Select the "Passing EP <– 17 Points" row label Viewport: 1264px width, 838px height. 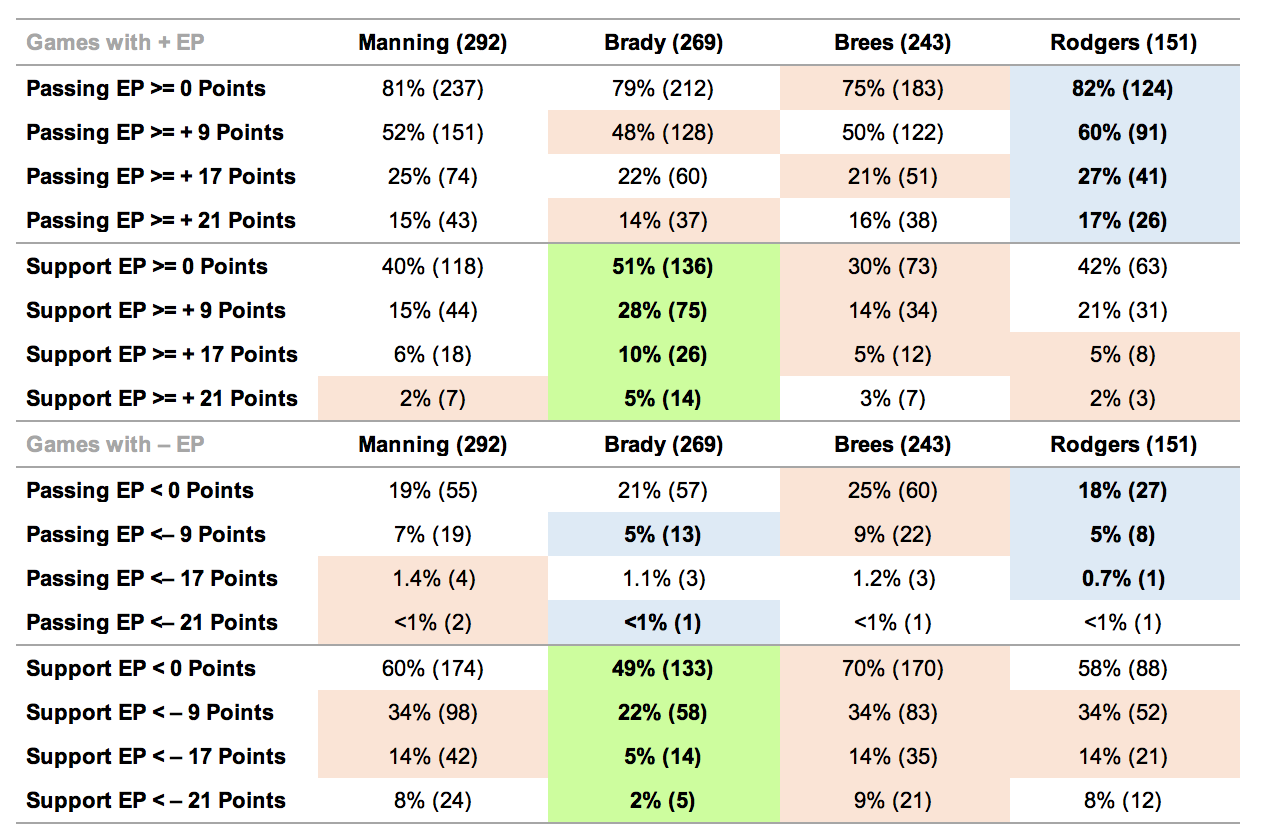[152, 579]
